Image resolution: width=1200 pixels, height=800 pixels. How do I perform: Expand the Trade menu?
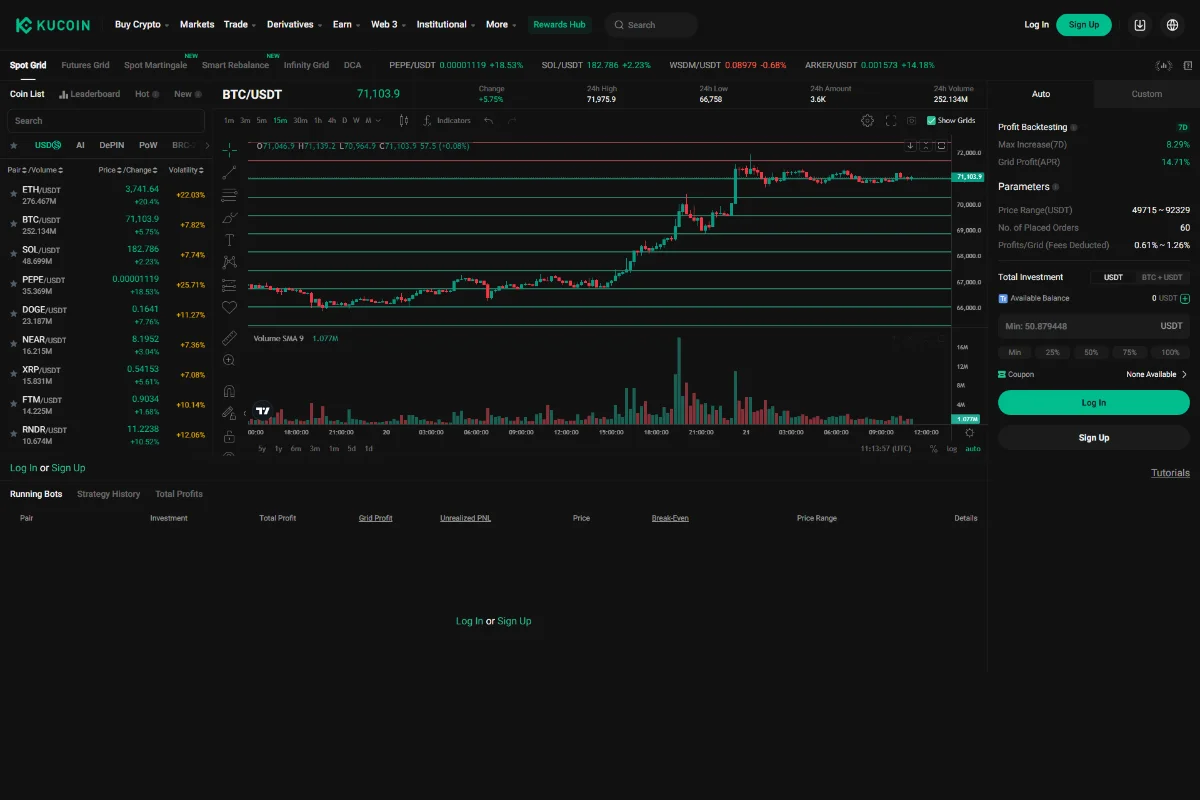238,24
